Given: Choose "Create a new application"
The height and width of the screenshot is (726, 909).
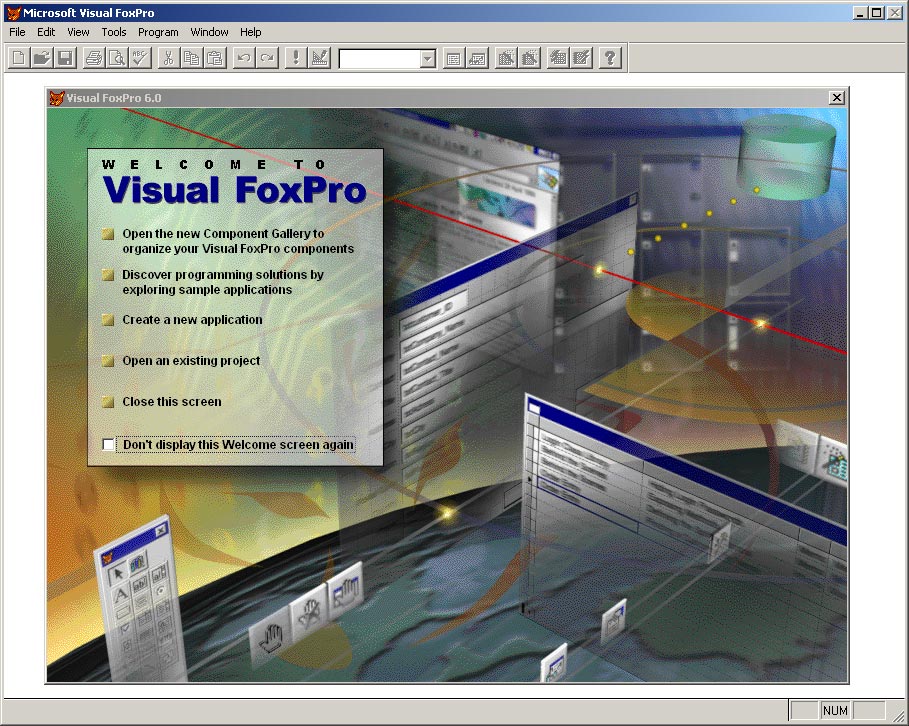Looking at the screenshot, I should pyautogui.click(x=182, y=320).
